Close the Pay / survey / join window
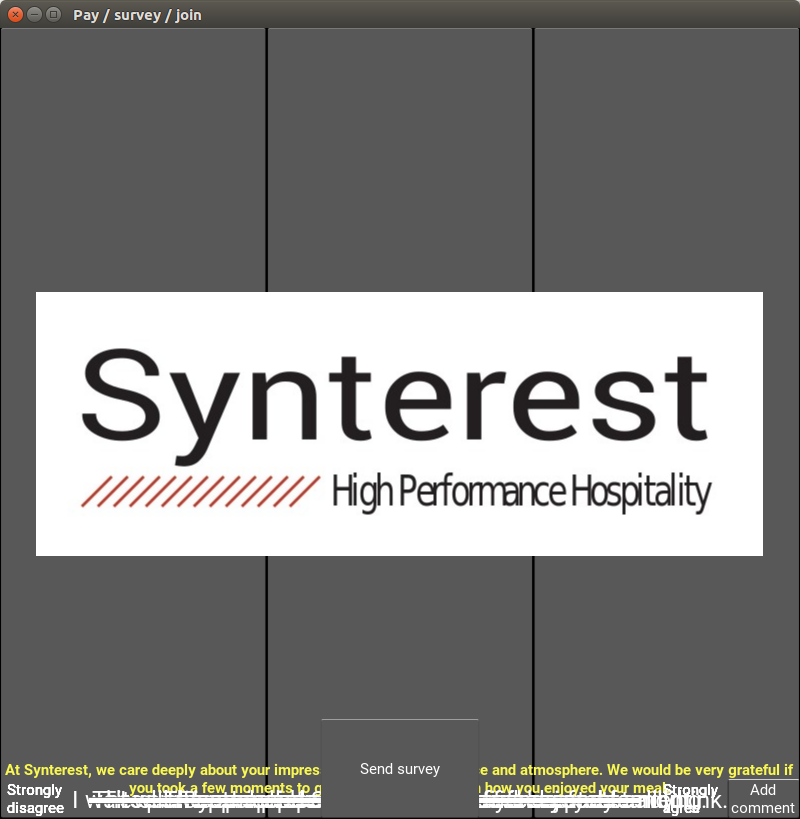Viewport: 800px width, 819px height. [16, 15]
